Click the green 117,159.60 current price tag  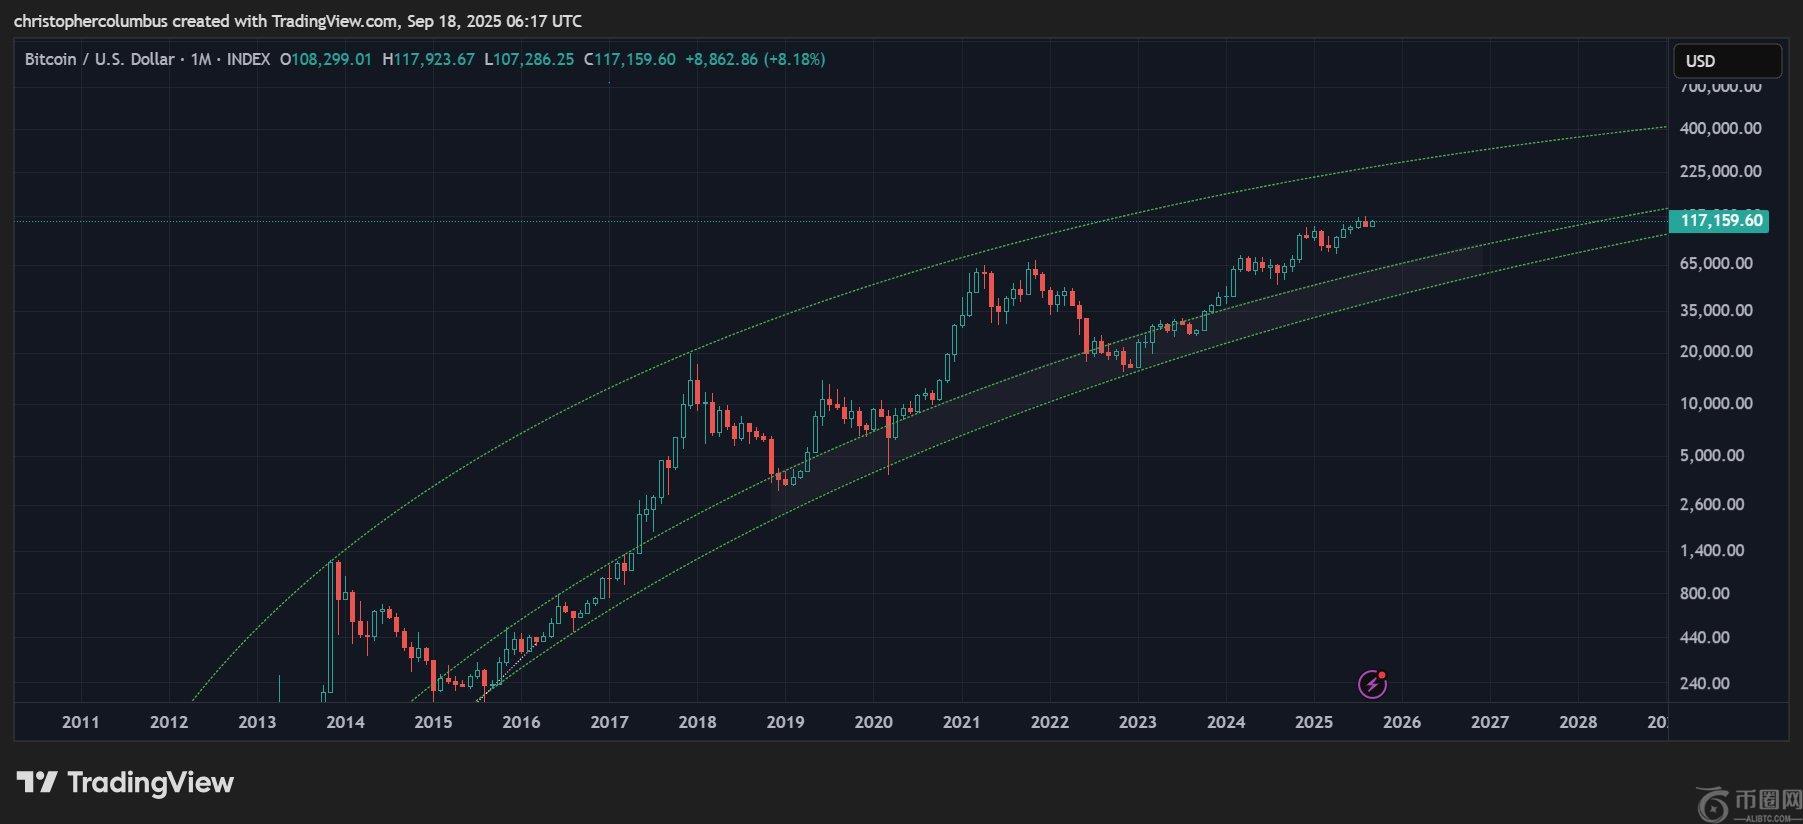pyautogui.click(x=1720, y=221)
